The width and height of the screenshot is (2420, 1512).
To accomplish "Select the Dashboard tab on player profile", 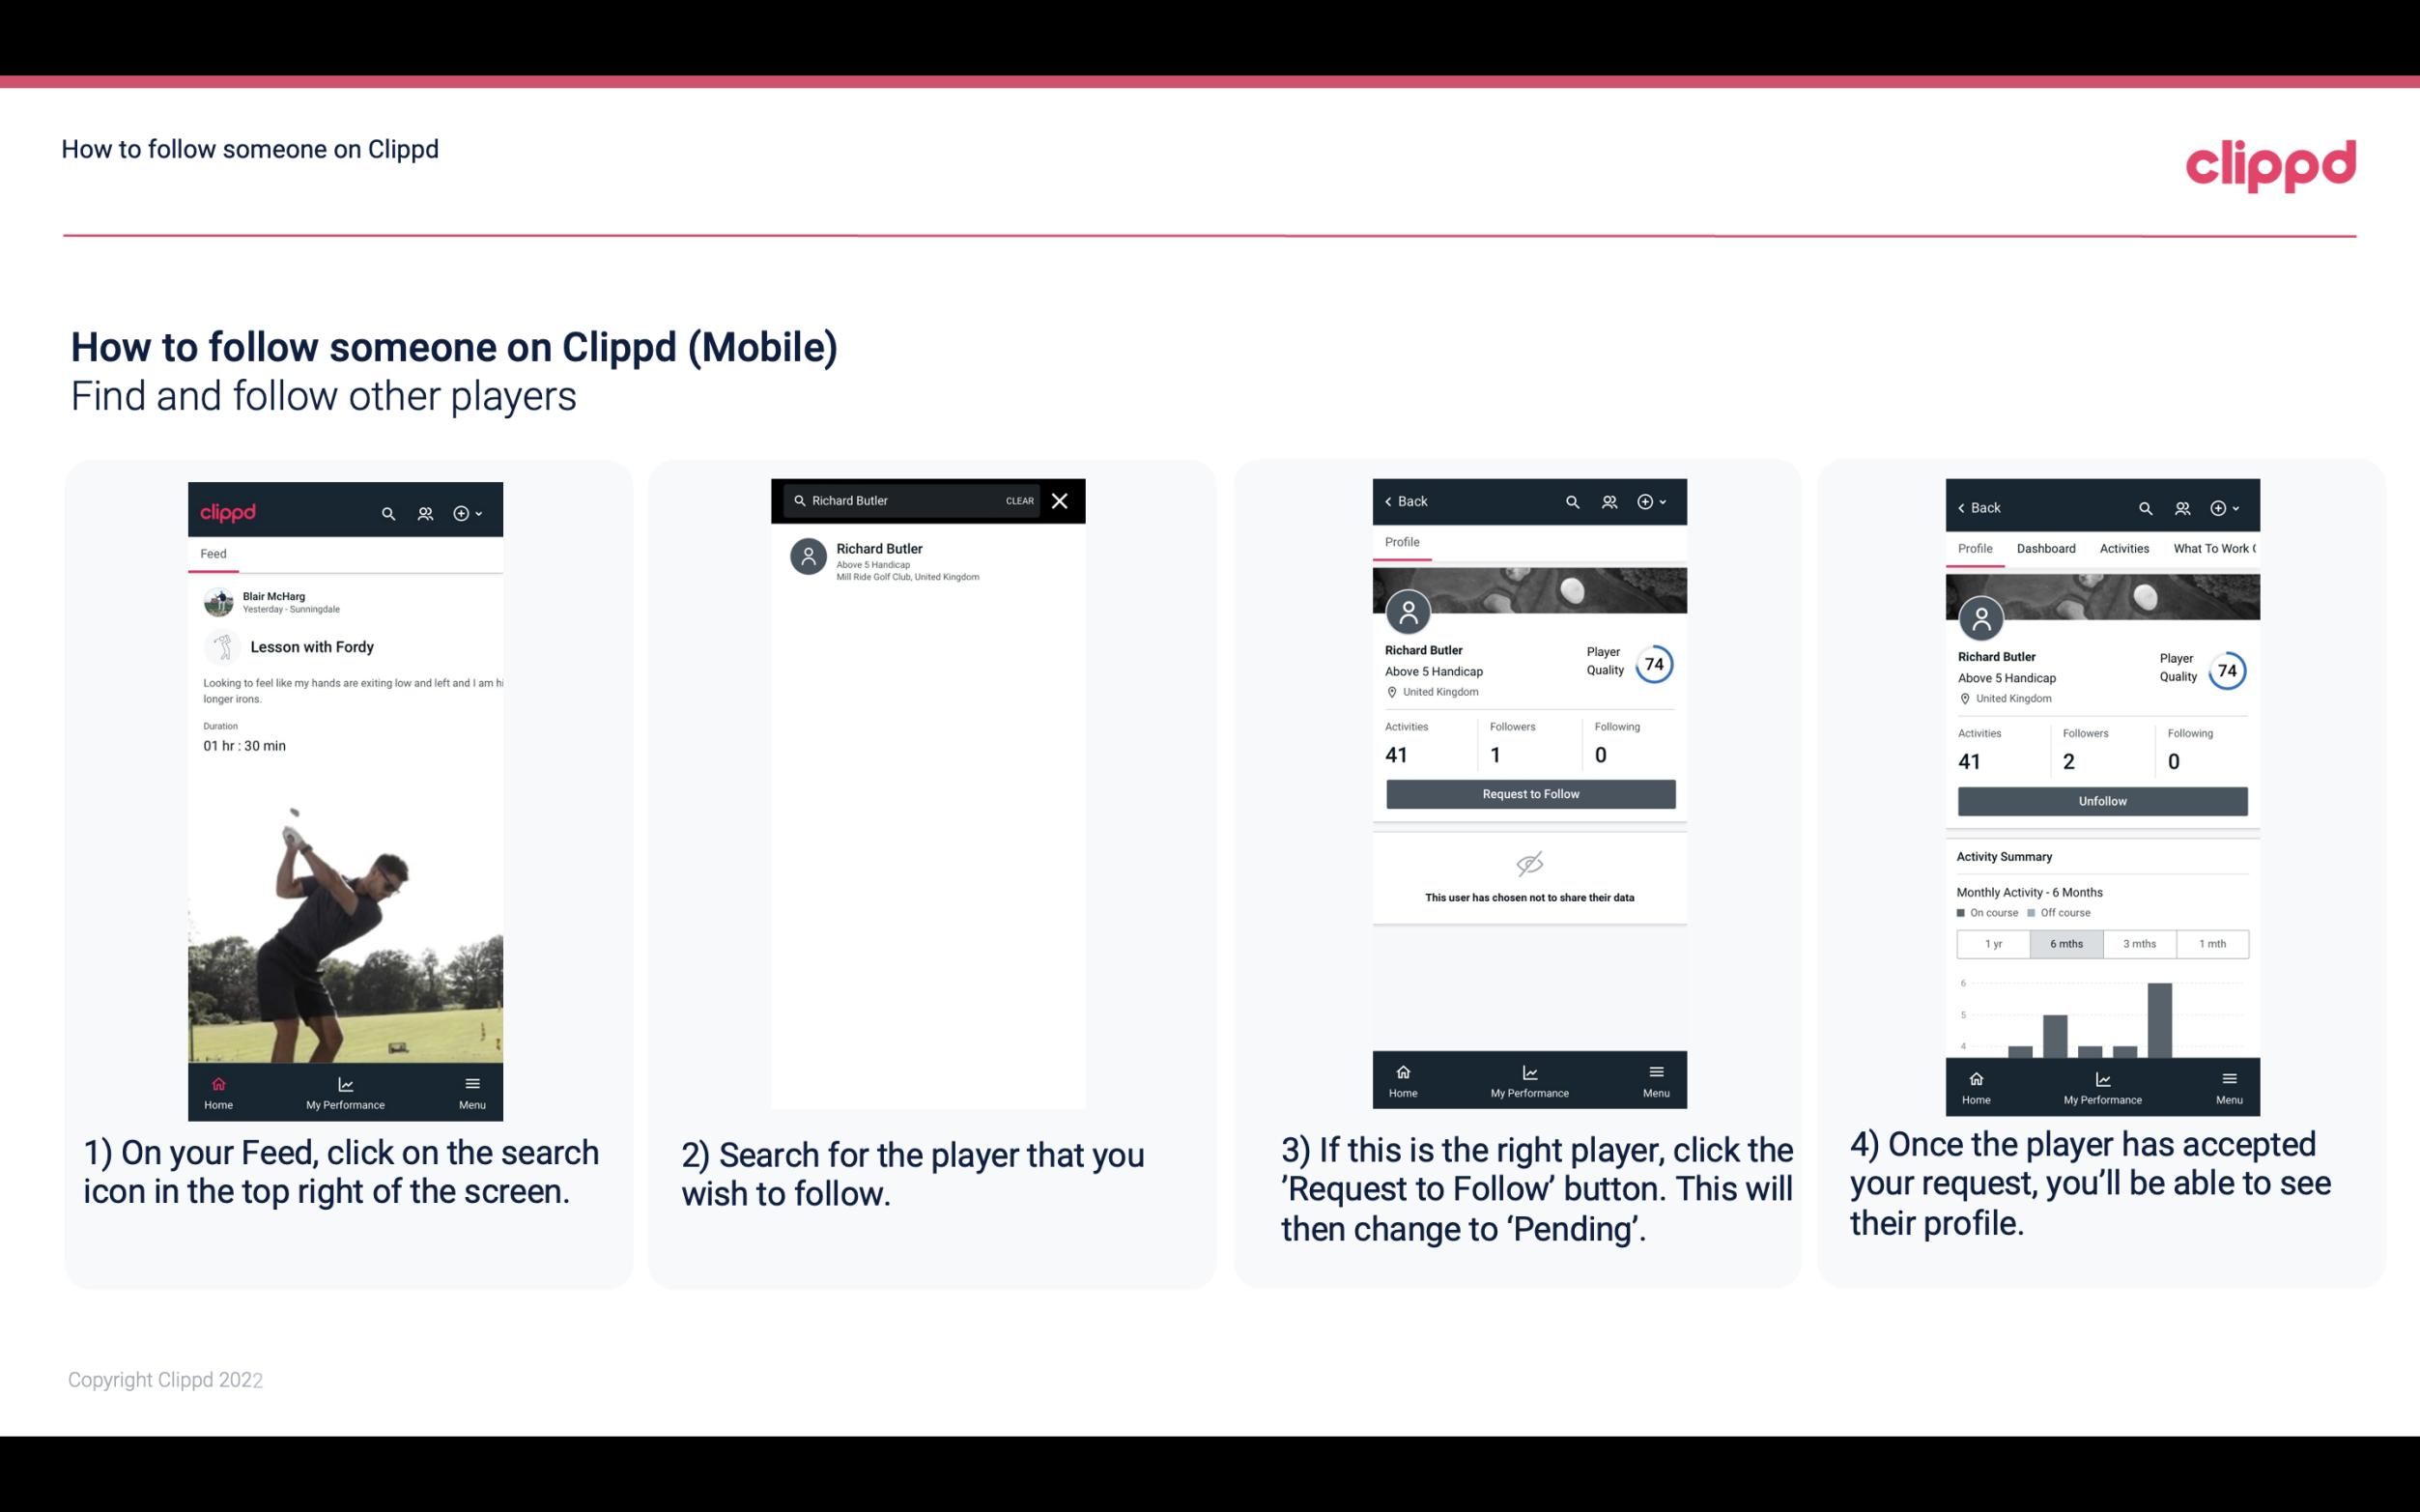I will (x=2046, y=547).
